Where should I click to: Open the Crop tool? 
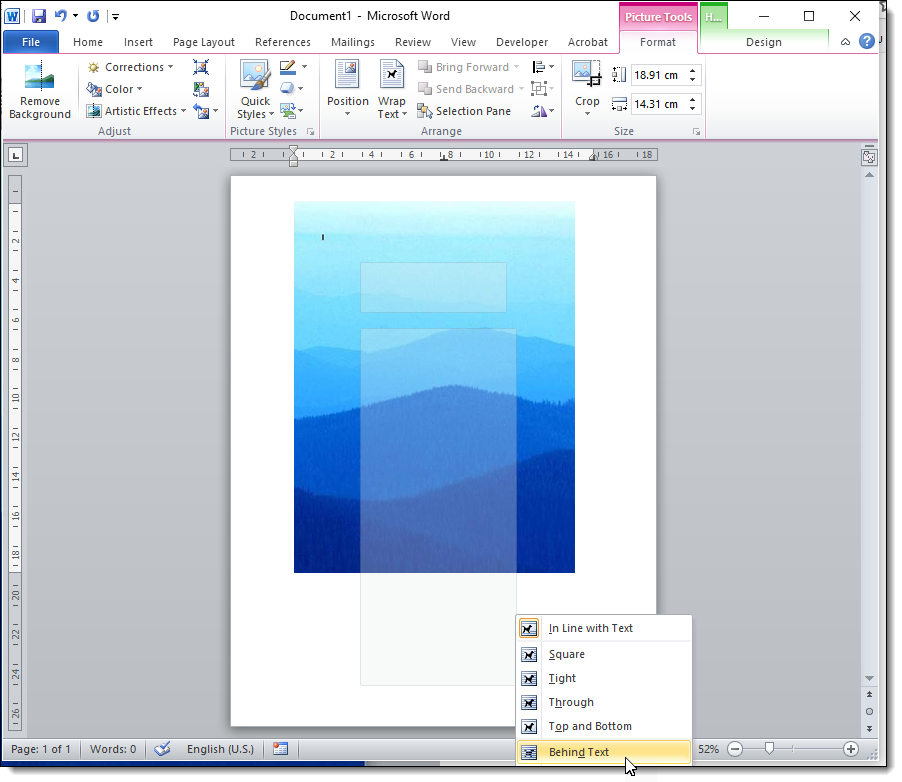(x=587, y=76)
